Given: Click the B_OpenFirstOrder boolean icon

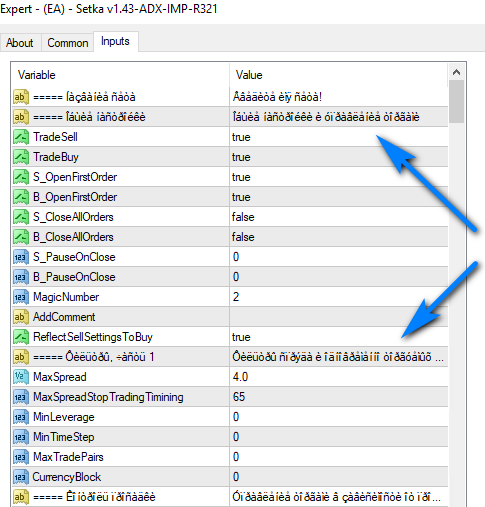Looking at the screenshot, I should [21, 197].
